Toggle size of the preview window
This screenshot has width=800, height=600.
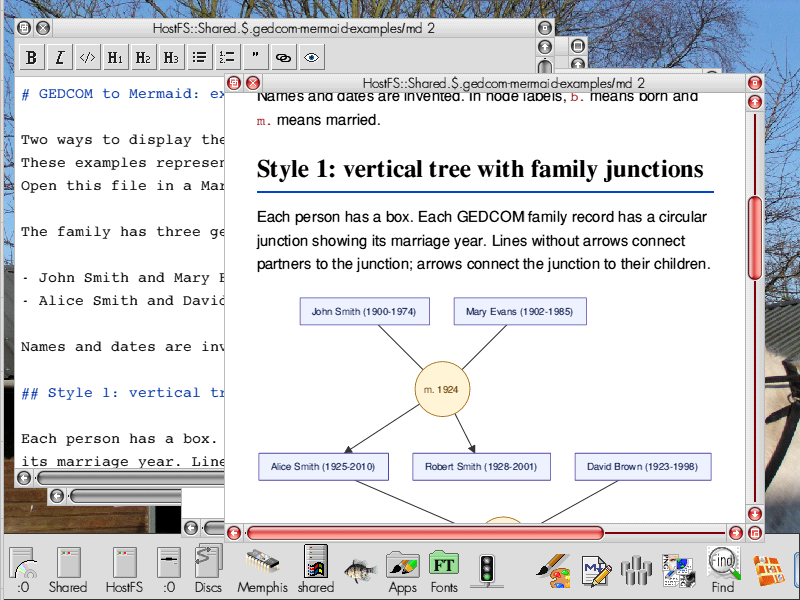pyautogui.click(x=755, y=83)
